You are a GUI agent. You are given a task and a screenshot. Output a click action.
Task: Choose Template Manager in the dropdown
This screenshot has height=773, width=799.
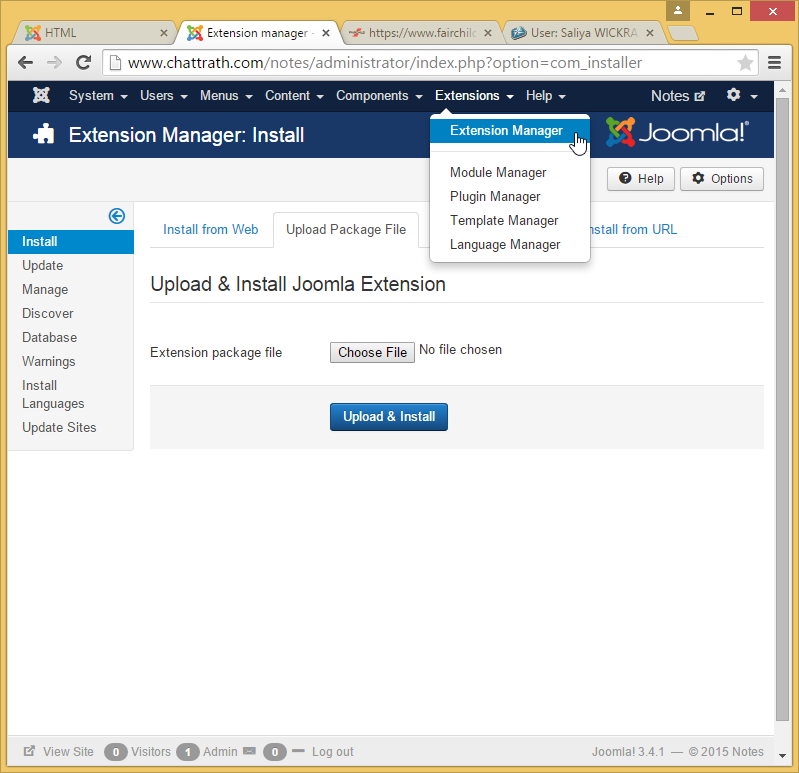pos(504,221)
